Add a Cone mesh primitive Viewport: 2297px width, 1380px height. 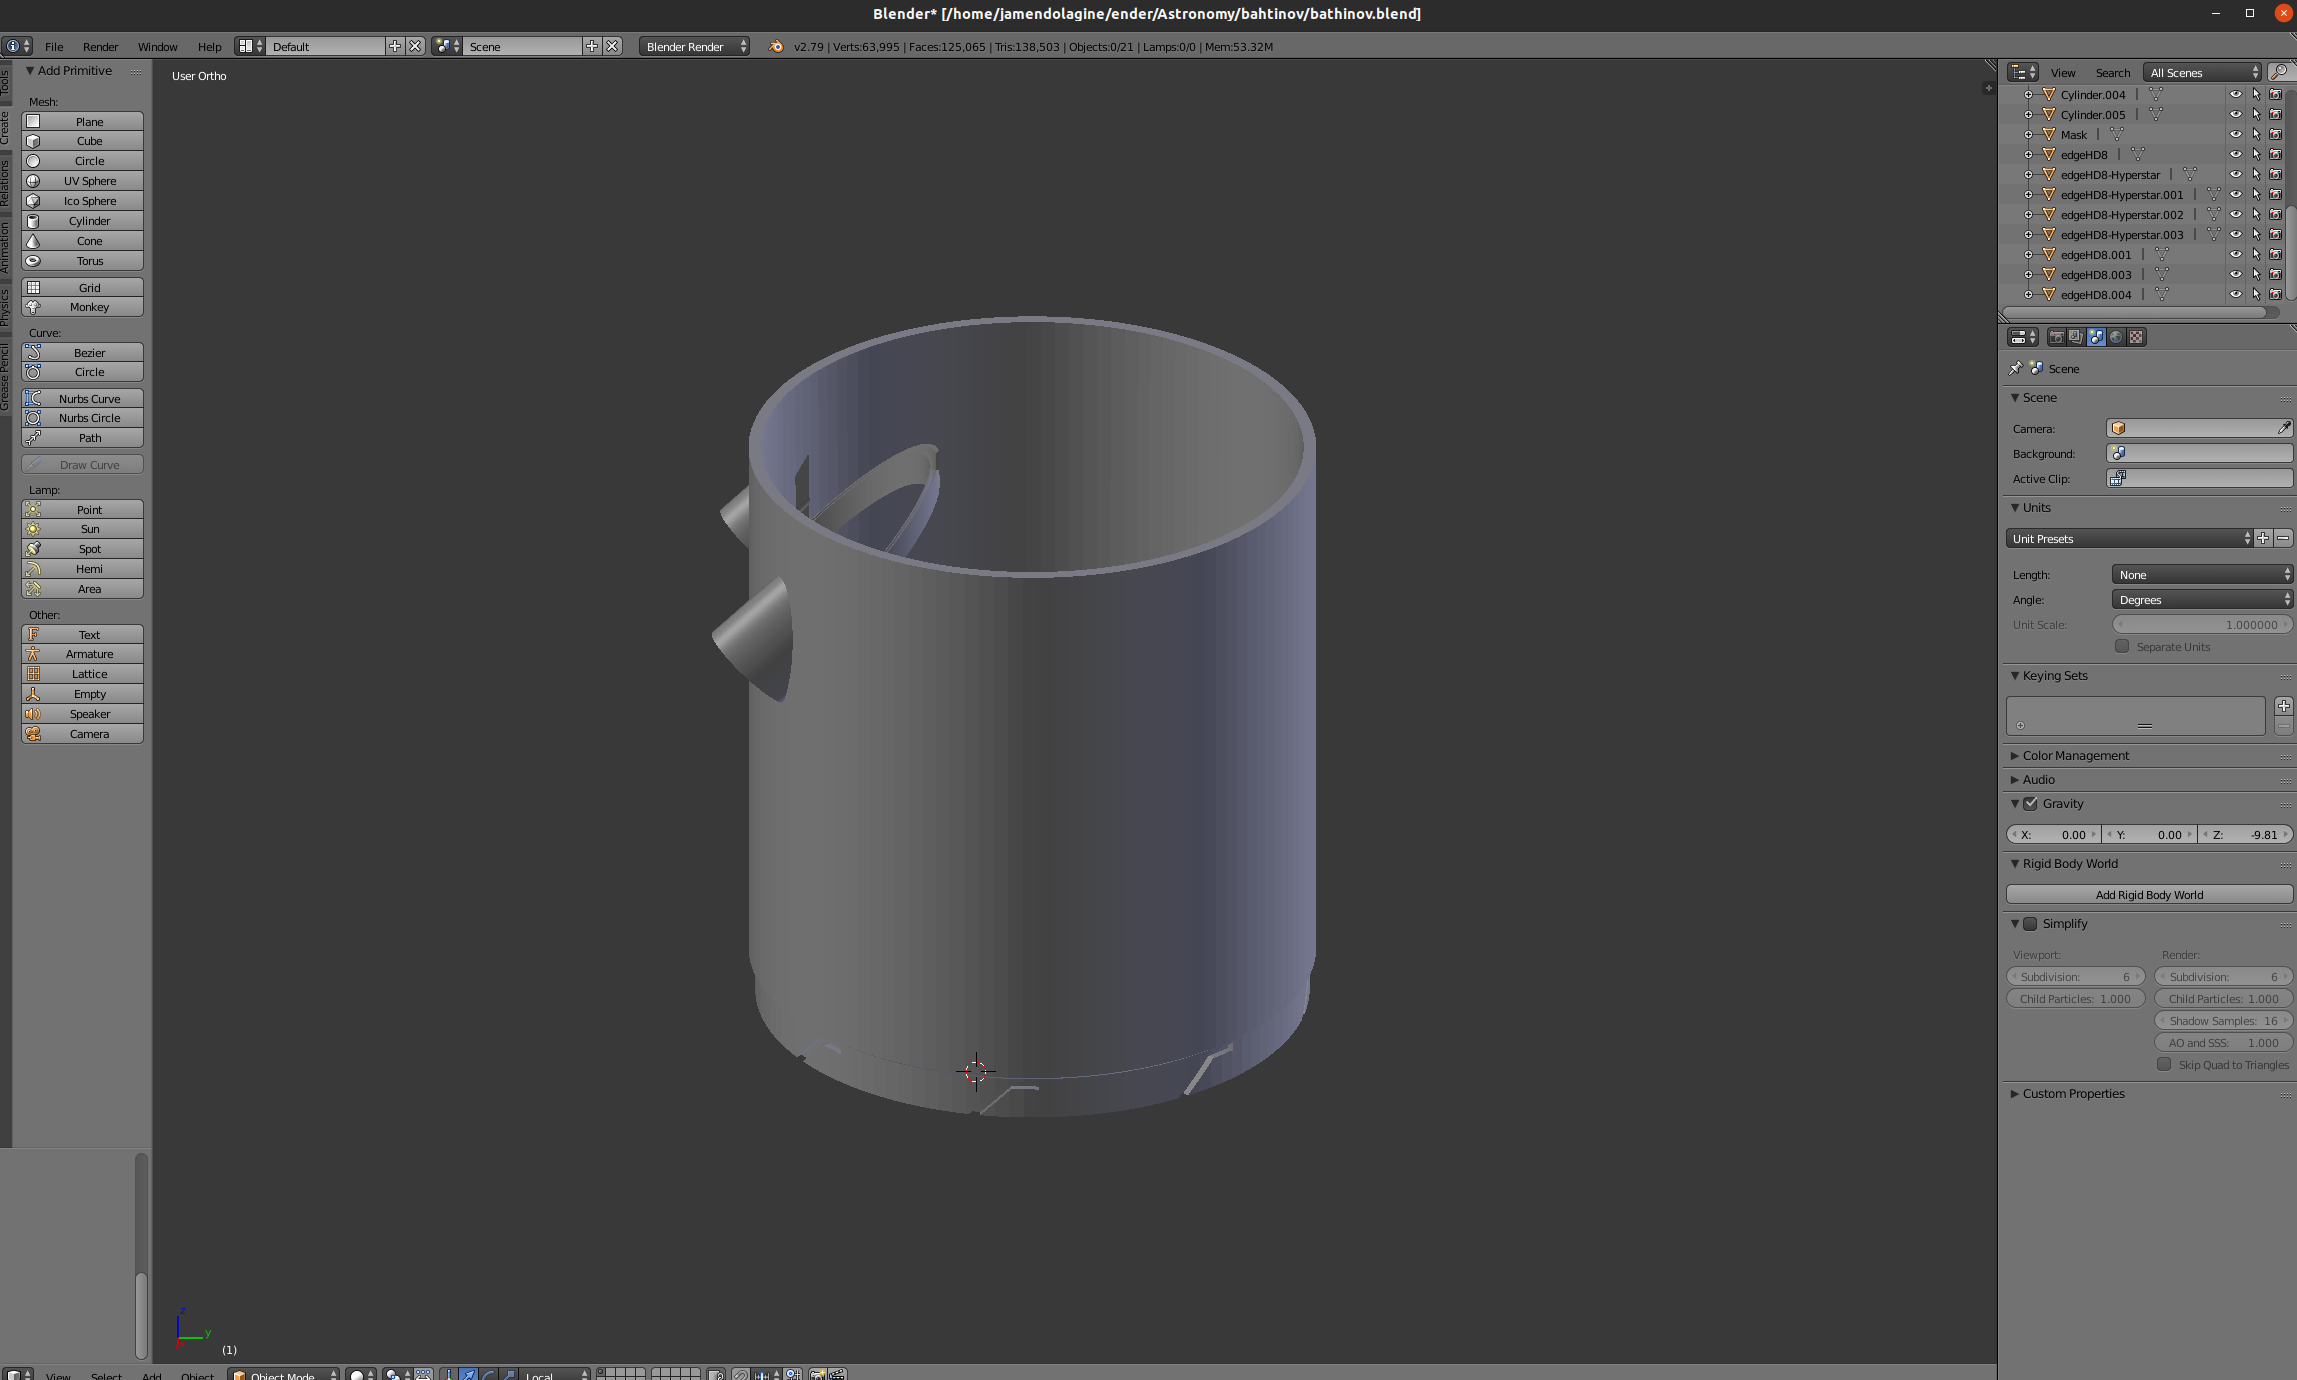[82, 241]
